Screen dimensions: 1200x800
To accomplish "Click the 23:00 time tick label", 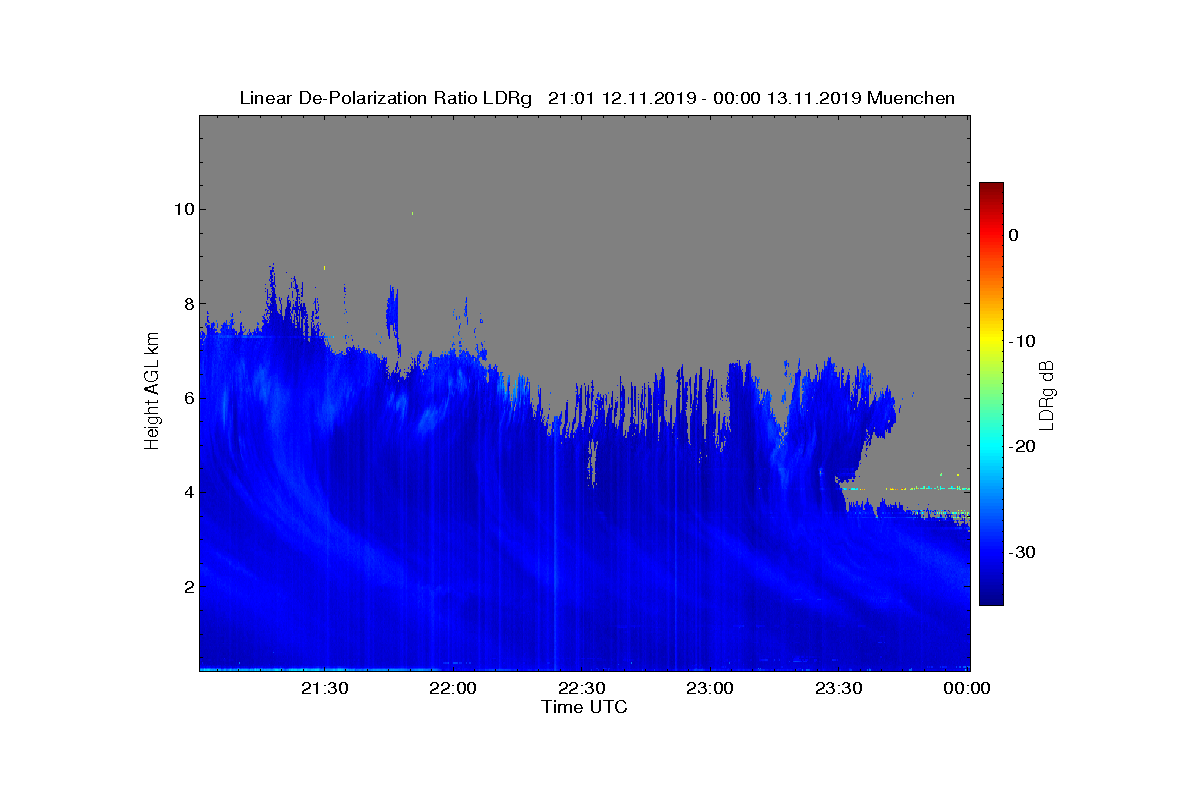I will point(712,689).
